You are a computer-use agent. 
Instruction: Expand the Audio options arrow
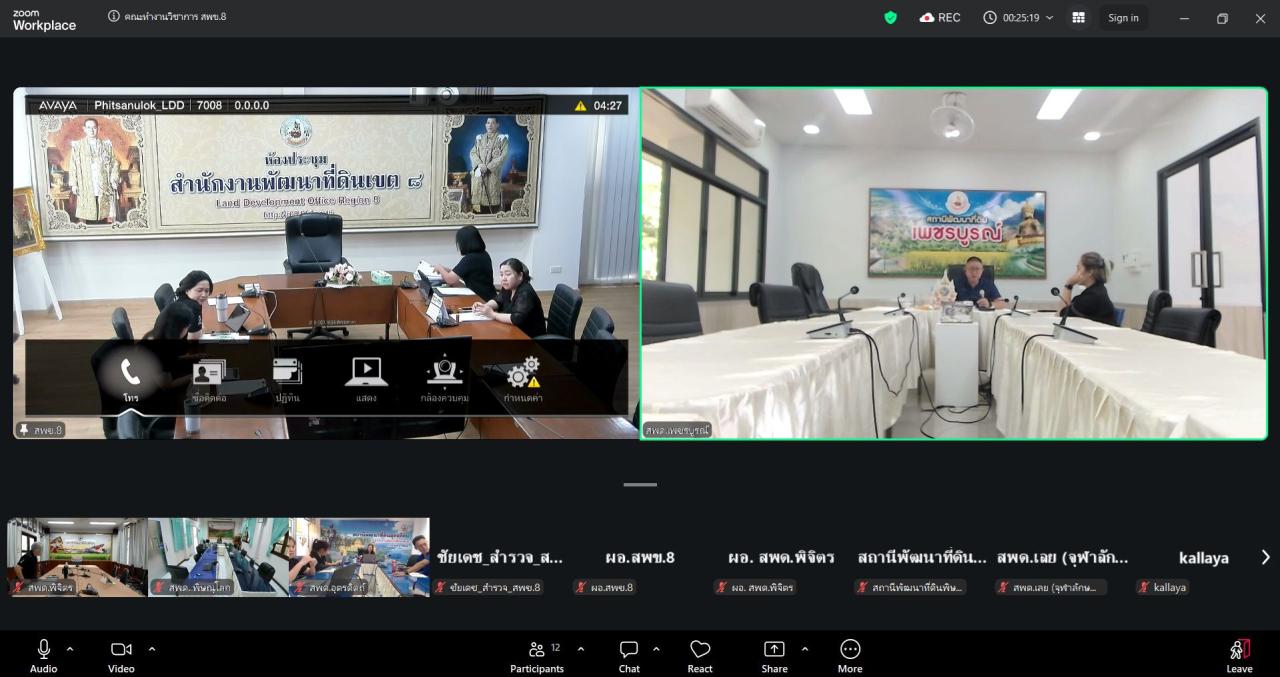(x=70, y=649)
